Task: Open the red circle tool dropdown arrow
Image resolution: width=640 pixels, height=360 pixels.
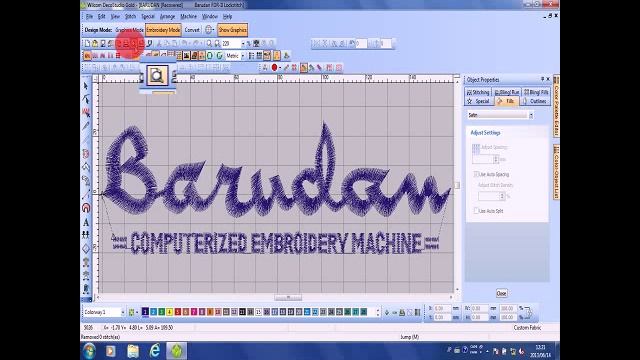Action: coord(280,67)
